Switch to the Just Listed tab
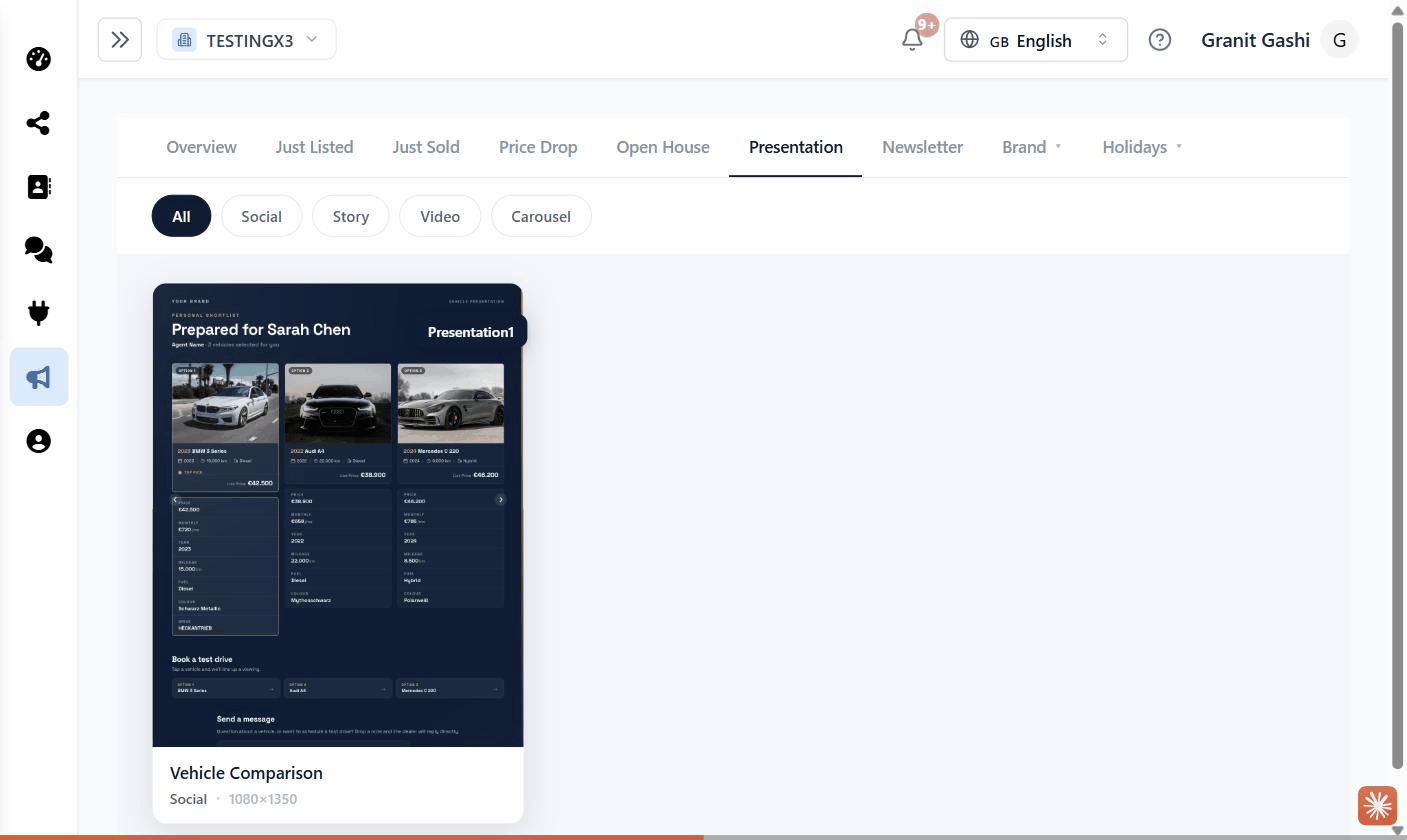This screenshot has height=840, width=1407. (314, 147)
